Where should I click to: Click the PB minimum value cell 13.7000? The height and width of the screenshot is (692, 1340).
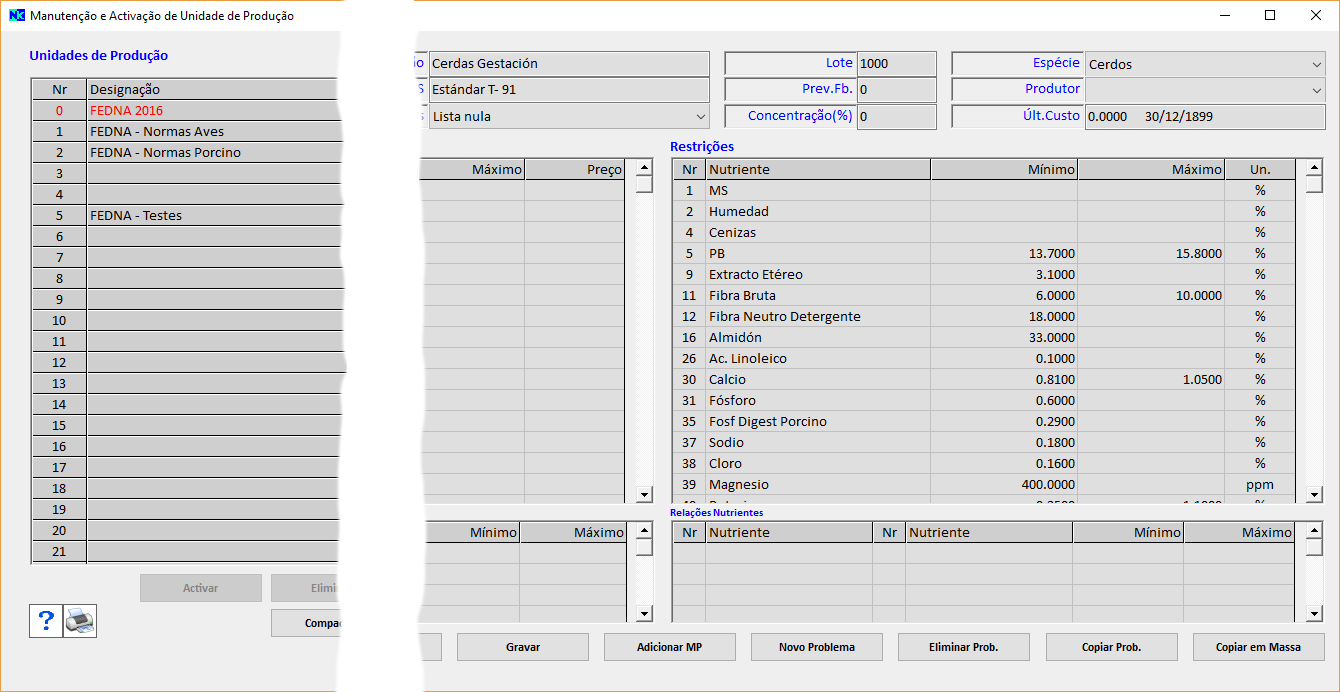[1003, 254]
